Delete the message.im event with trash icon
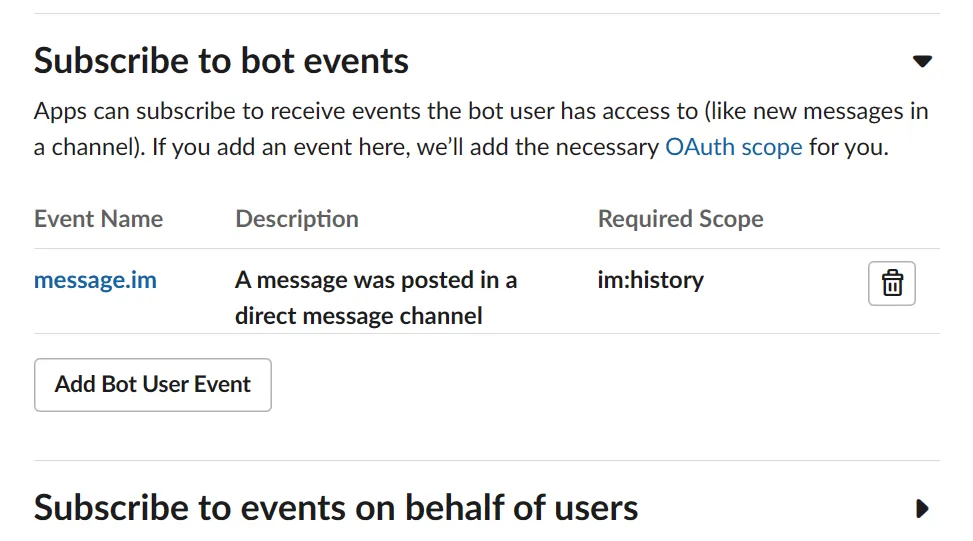Viewport: 973px width, 541px height. (x=892, y=284)
